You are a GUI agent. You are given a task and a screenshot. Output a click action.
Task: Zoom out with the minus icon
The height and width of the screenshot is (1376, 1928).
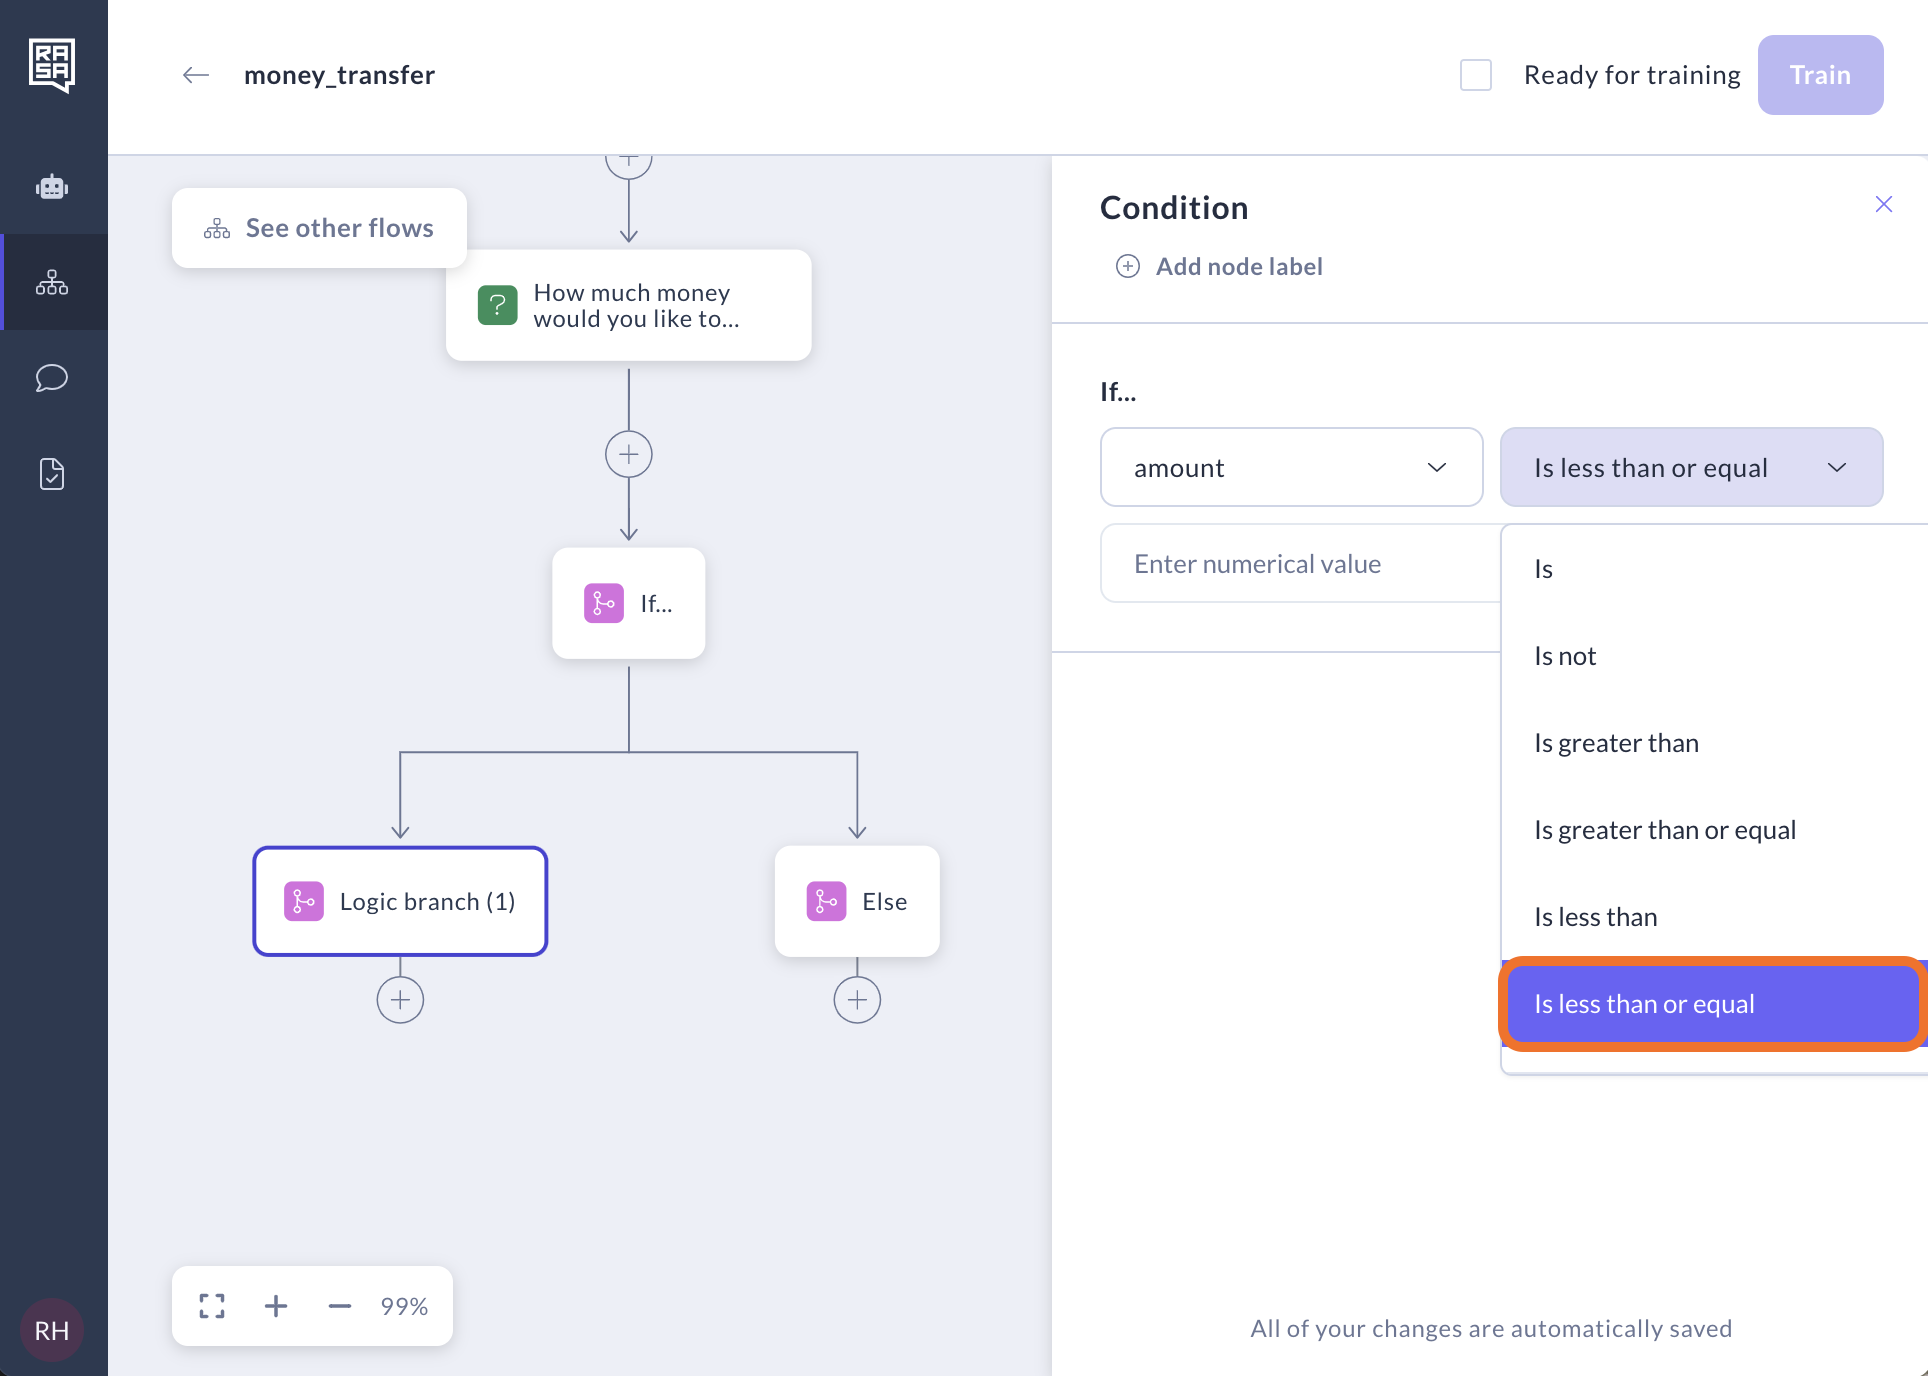(x=340, y=1306)
